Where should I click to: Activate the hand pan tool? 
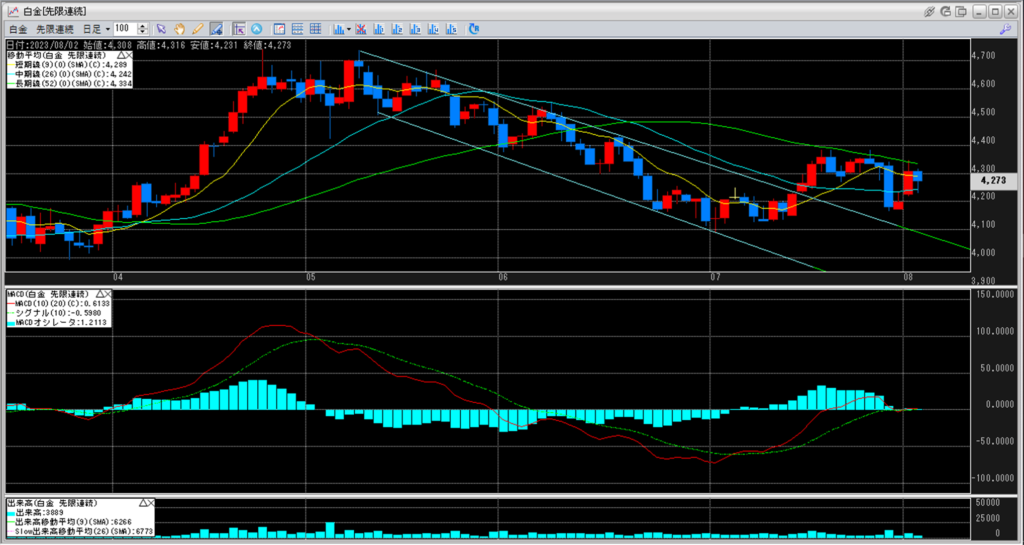point(179,29)
